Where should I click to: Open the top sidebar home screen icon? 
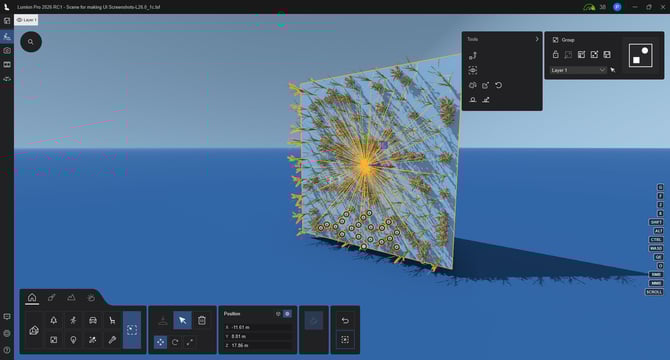[7, 20]
